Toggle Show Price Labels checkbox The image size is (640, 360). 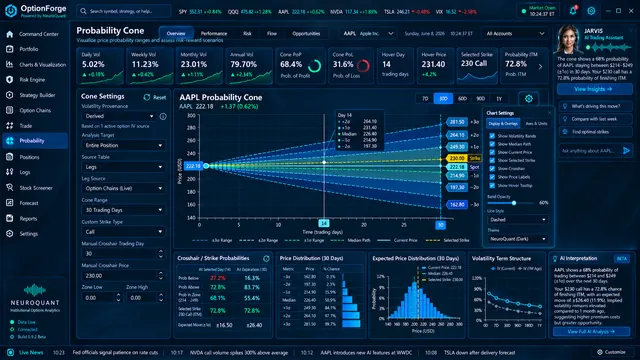click(492, 177)
